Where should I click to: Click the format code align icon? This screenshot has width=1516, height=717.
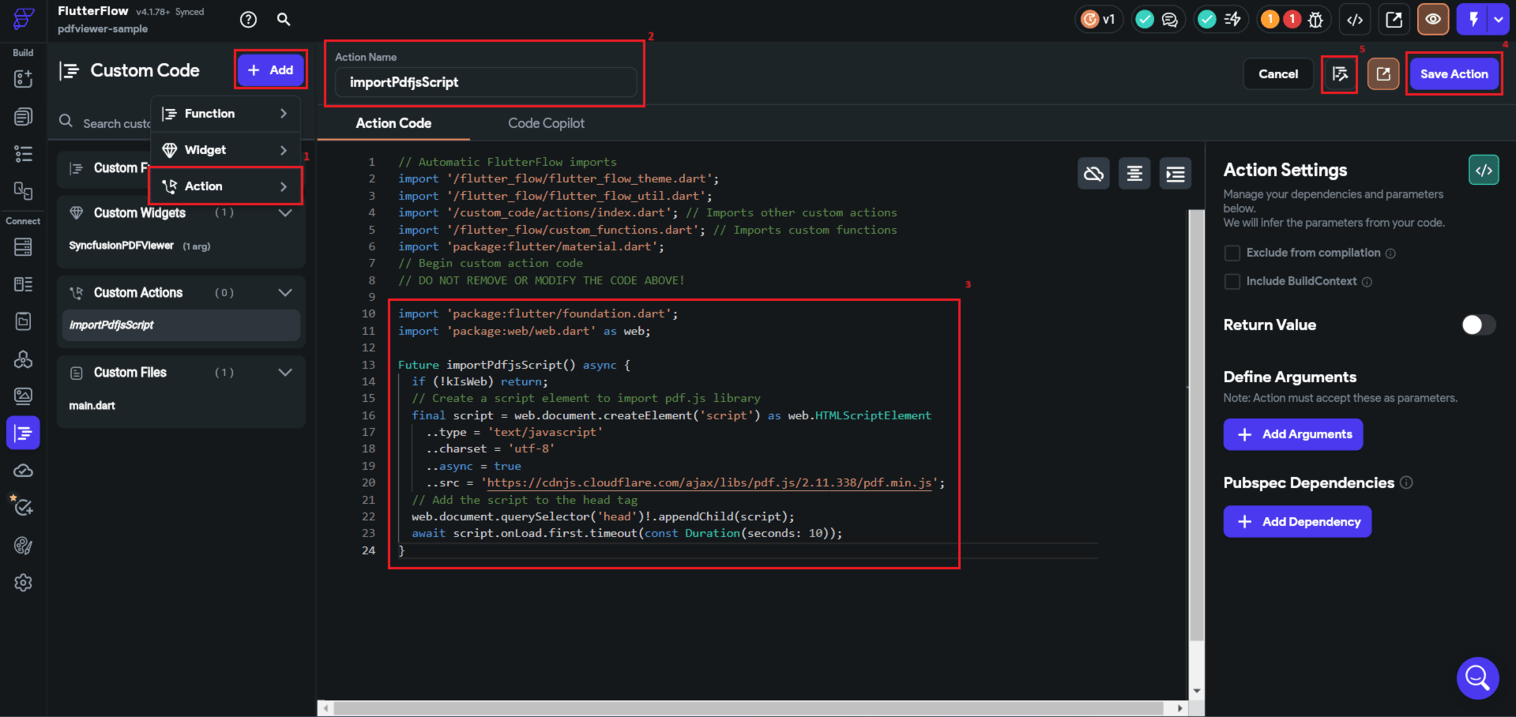pos(1134,173)
